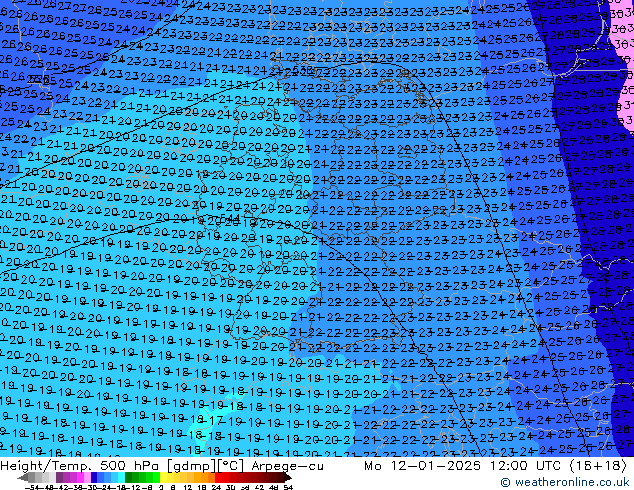Click the dark purple legend swatch
Screen dimensions: 634x490
tap(59, 477)
